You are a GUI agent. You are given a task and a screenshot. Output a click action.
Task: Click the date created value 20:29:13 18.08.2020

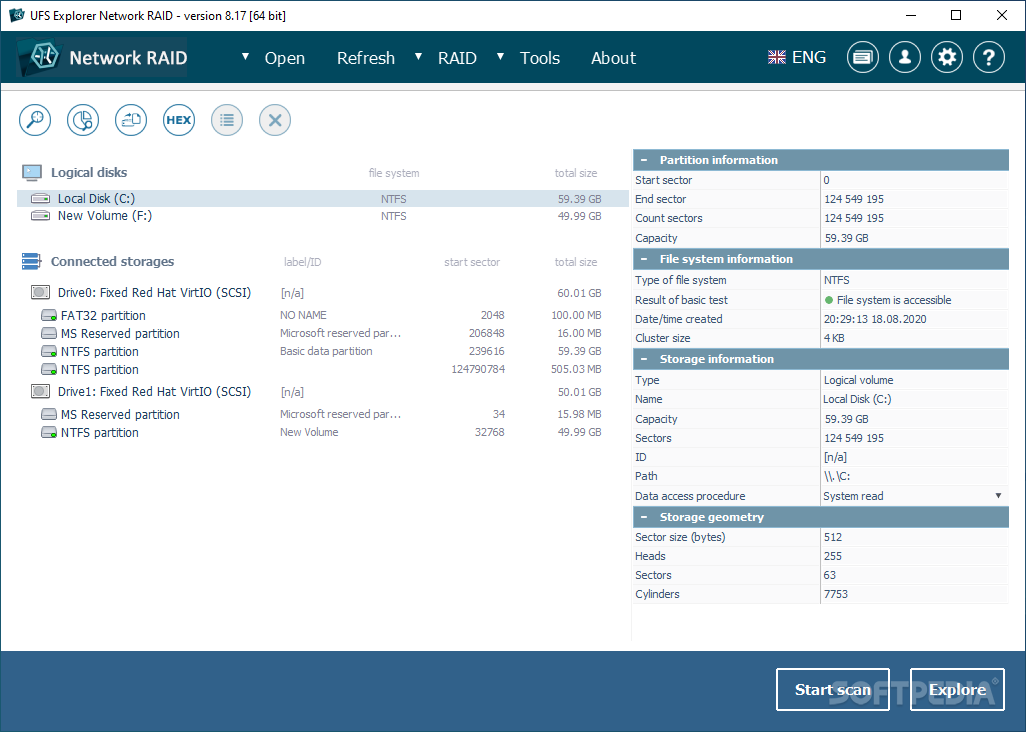point(875,319)
